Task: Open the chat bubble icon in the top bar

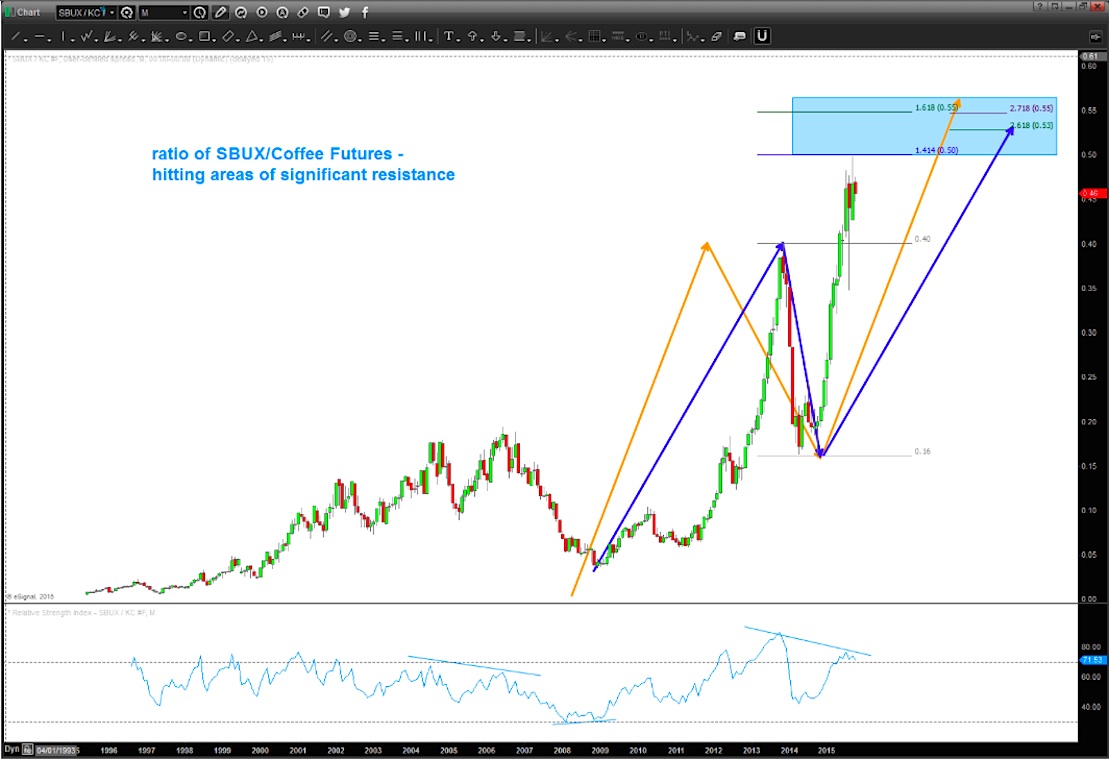Action: [x=323, y=12]
